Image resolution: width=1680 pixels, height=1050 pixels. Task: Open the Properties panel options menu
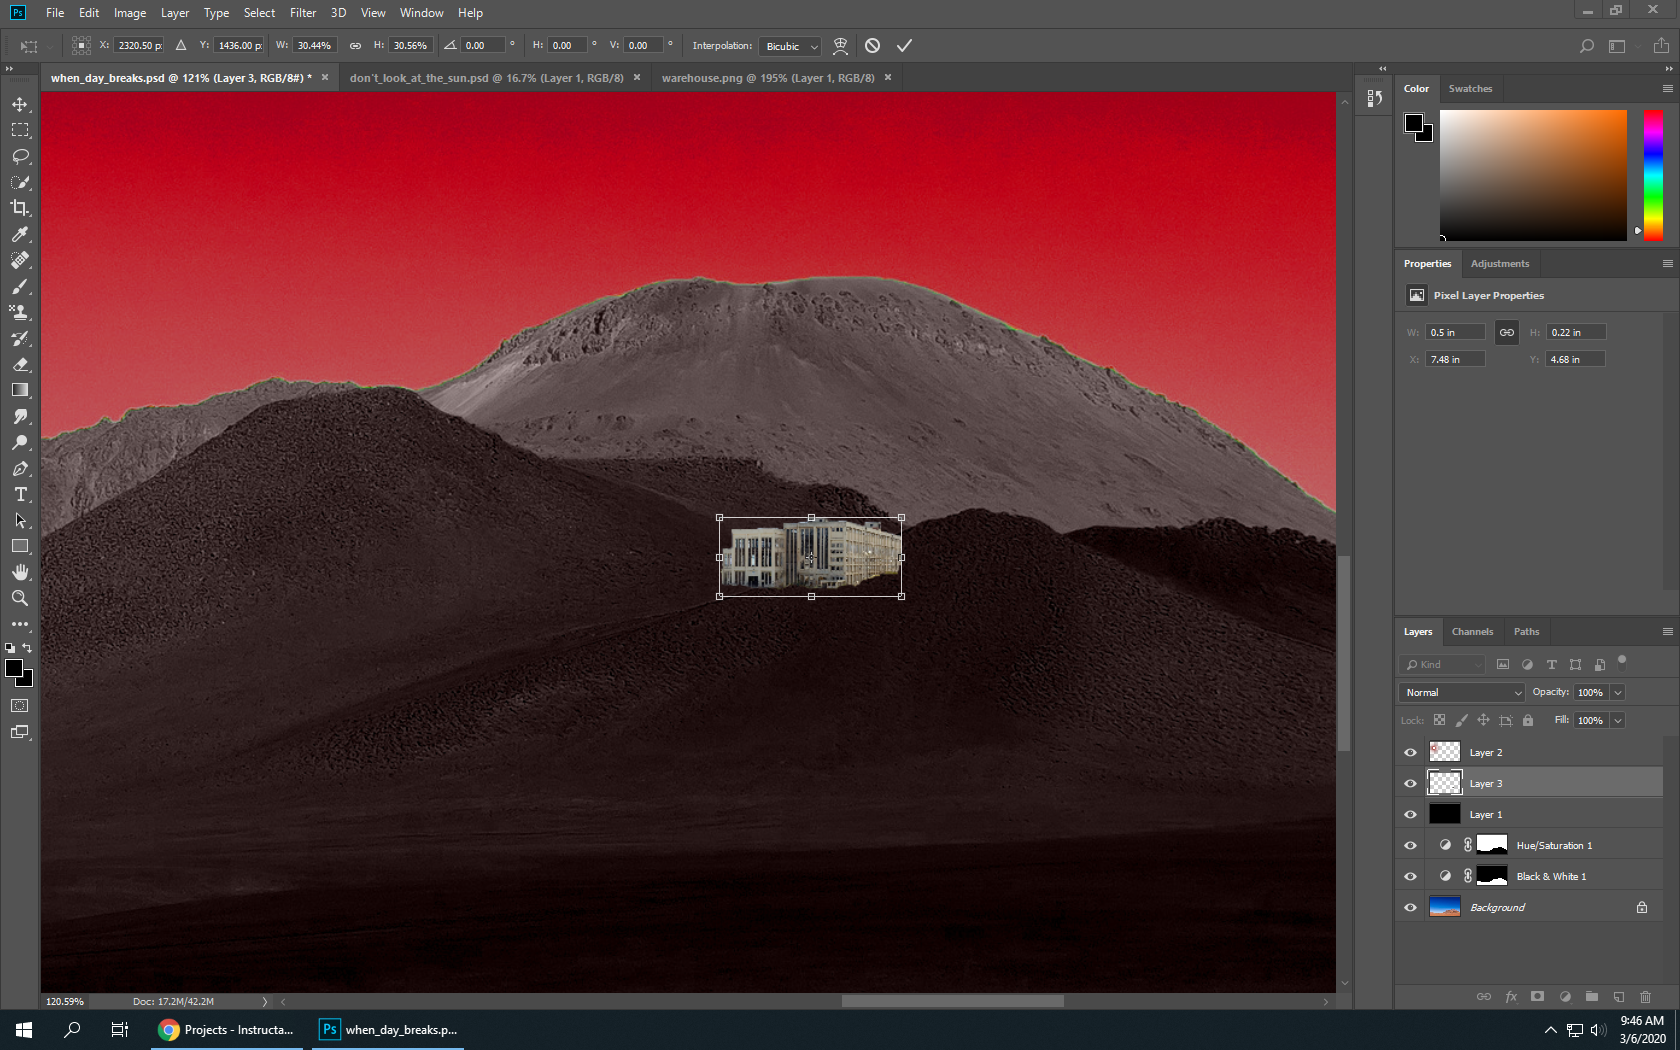click(1667, 264)
